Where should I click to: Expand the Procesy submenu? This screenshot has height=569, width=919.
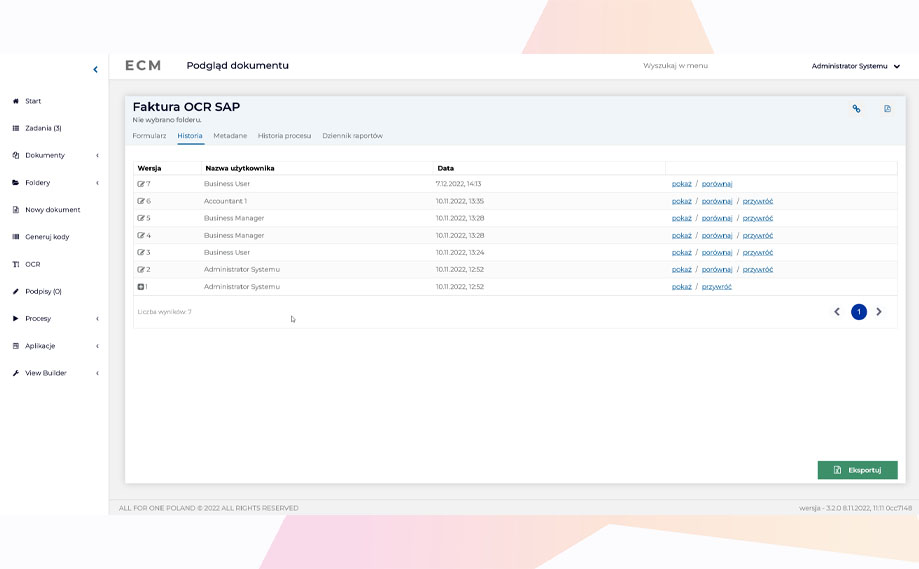[38, 318]
